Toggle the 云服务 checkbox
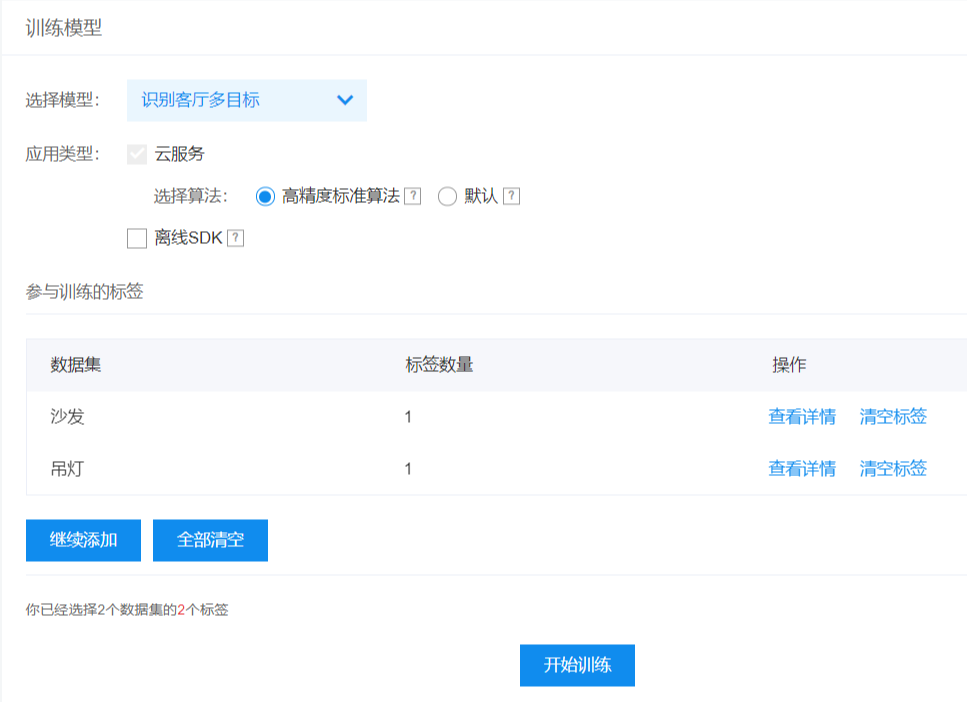This screenshot has width=967, height=702. pos(137,154)
